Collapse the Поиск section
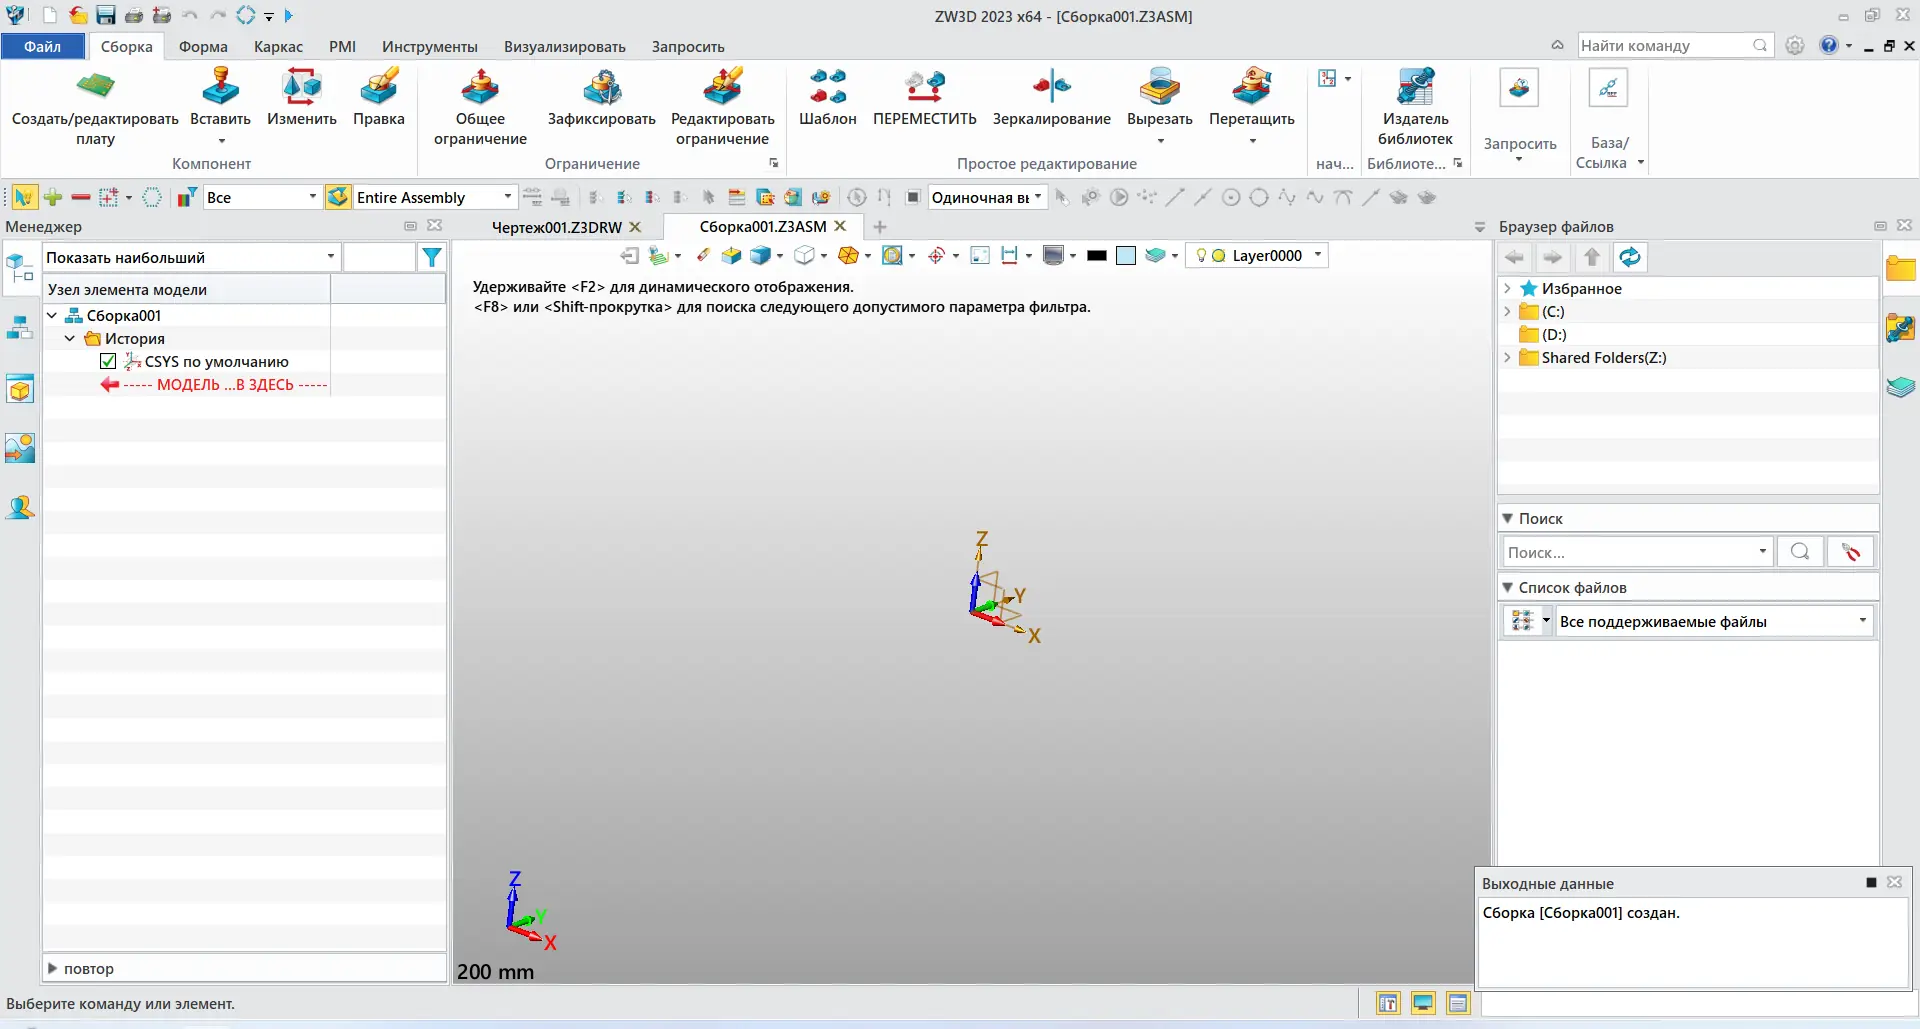 click(x=1508, y=519)
